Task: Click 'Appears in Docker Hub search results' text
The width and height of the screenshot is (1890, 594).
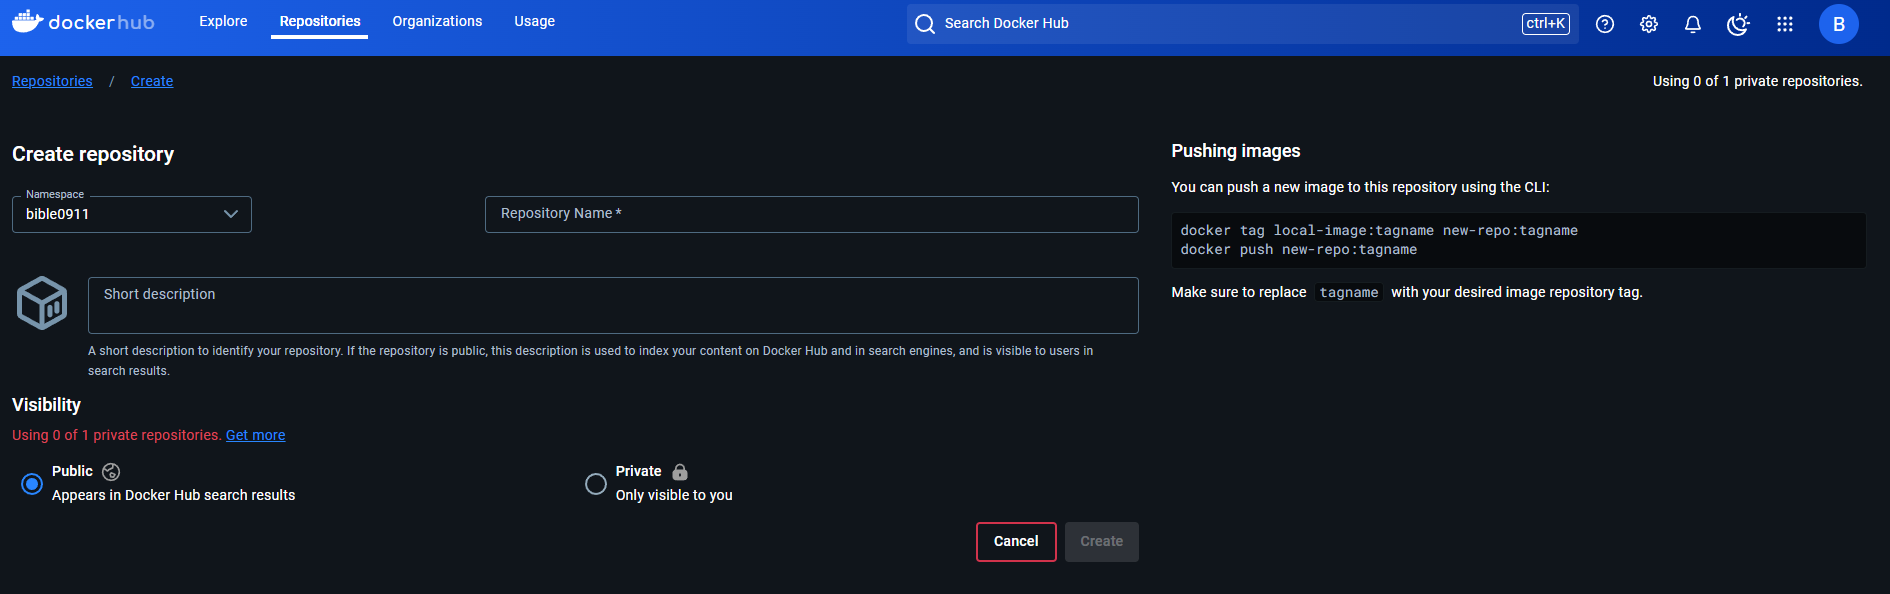Action: pos(174,495)
